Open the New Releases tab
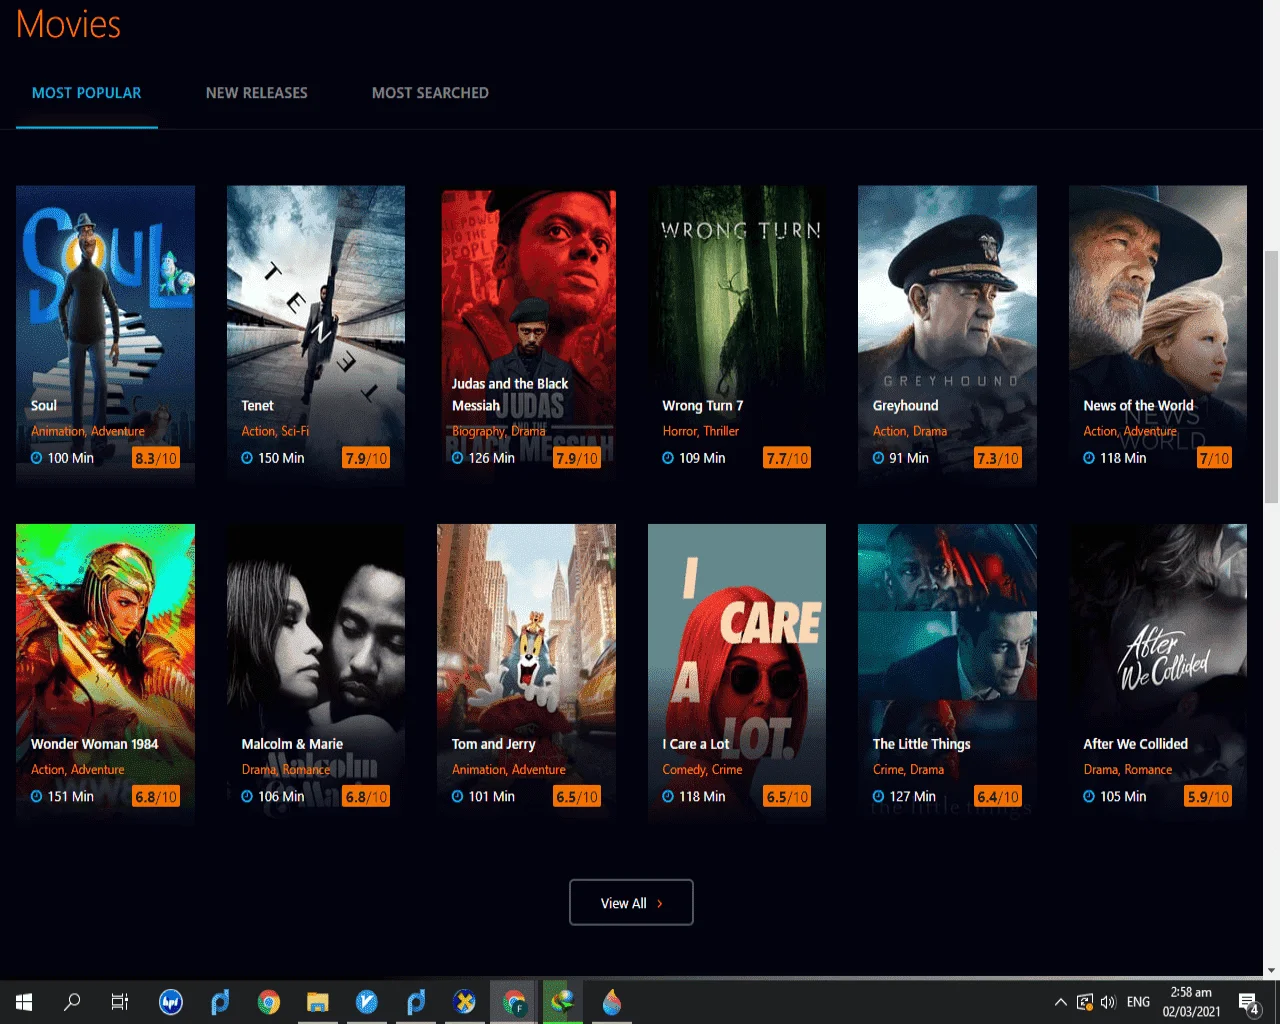Viewport: 1280px width, 1024px height. 257,93
